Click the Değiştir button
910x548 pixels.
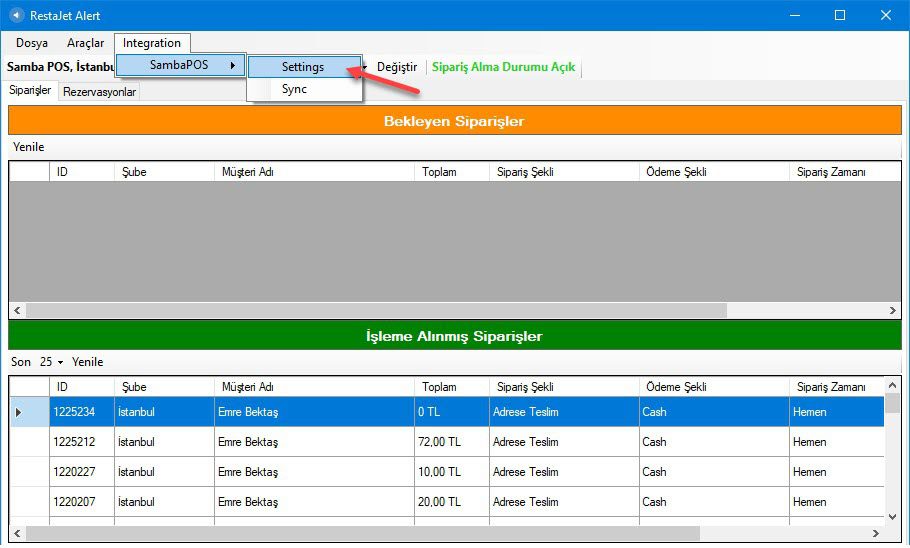[396, 67]
